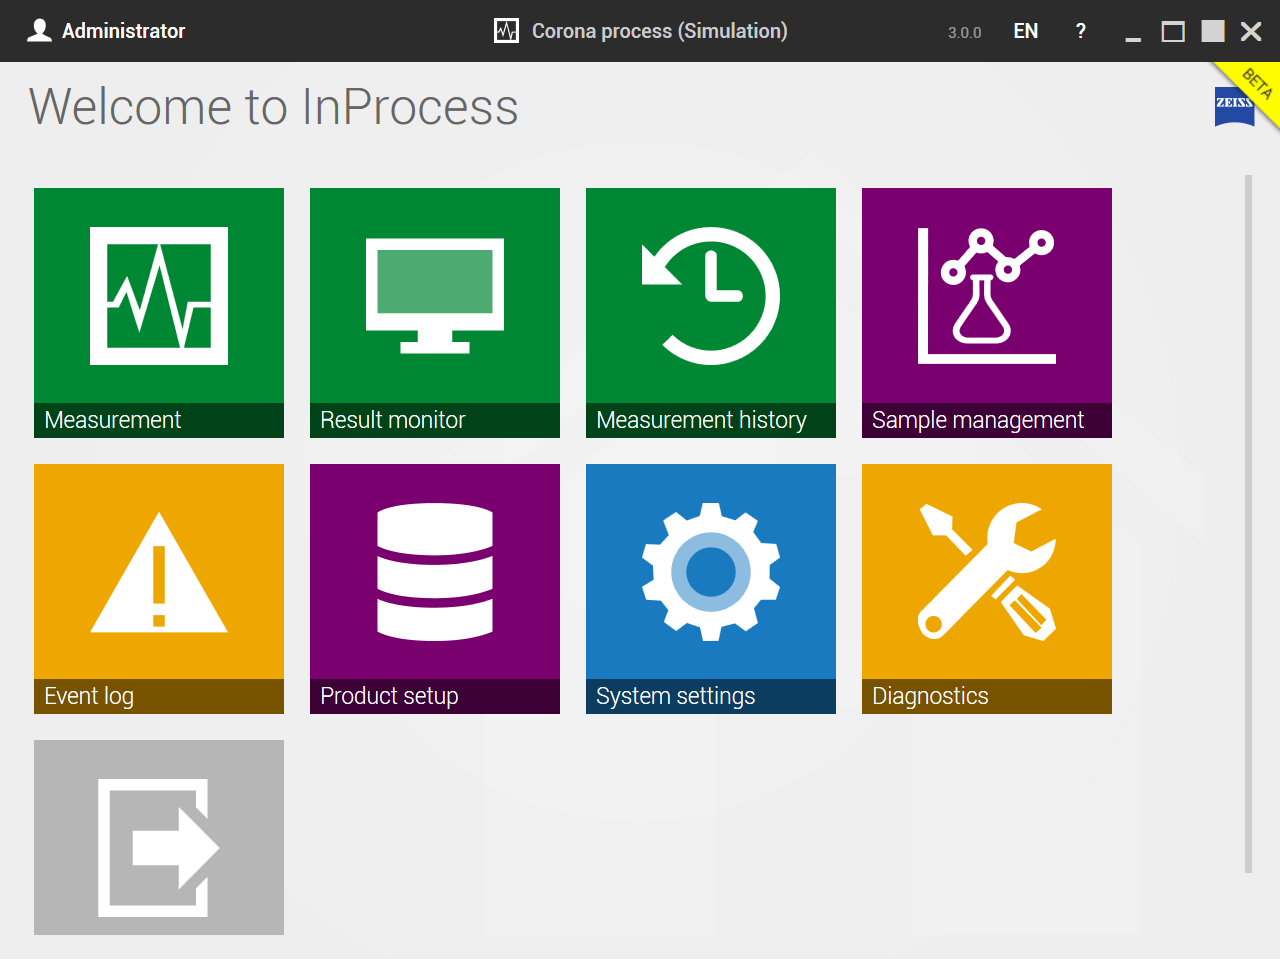Click the grey logout arrow tile
Image resolution: width=1280 pixels, height=960 pixels.
pos(159,838)
